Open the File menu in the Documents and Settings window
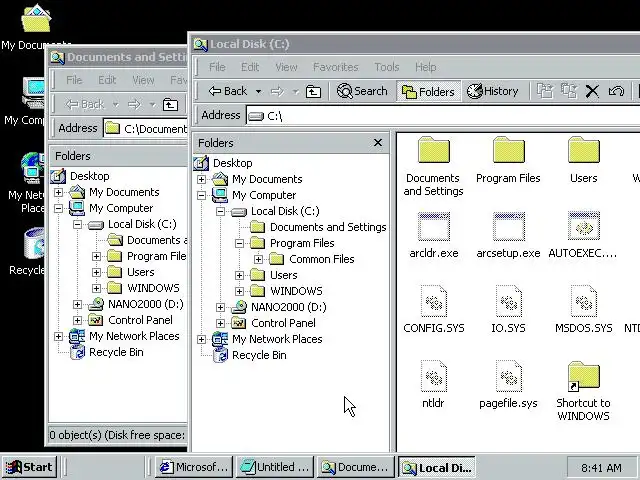The image size is (640, 480). pyautogui.click(x=74, y=80)
